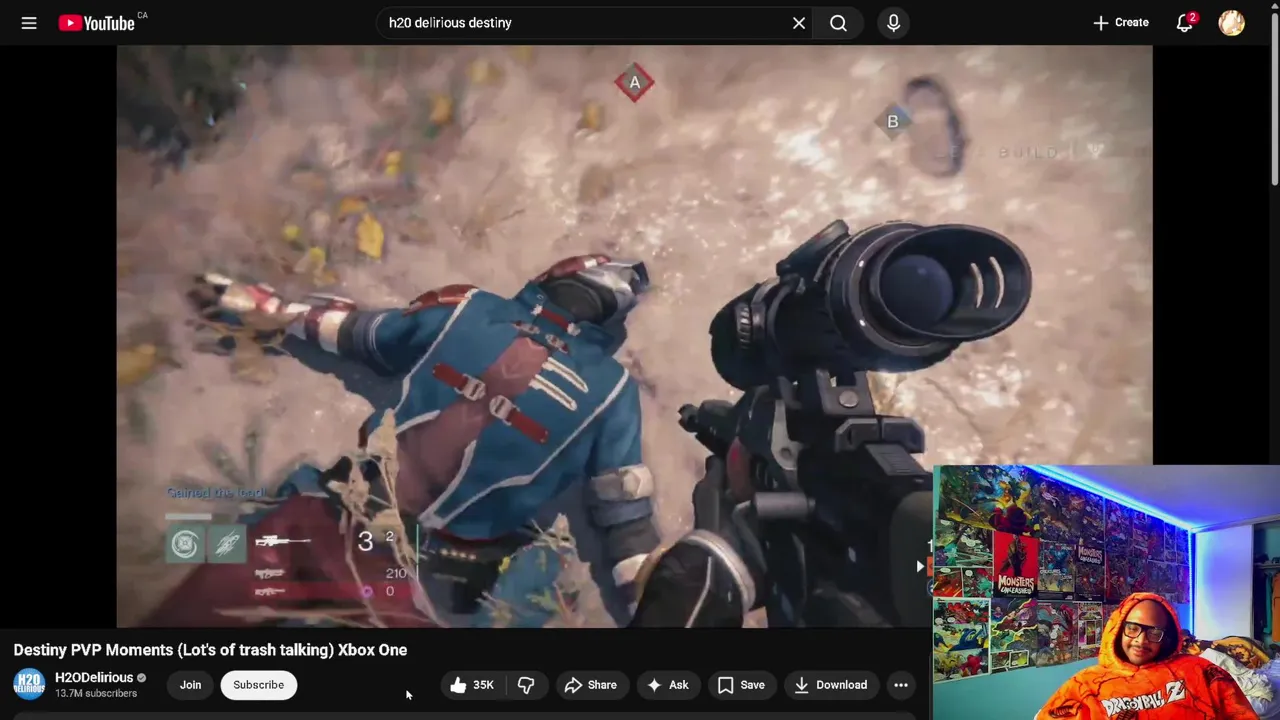Share the video
This screenshot has height=720, width=1280.
point(591,685)
